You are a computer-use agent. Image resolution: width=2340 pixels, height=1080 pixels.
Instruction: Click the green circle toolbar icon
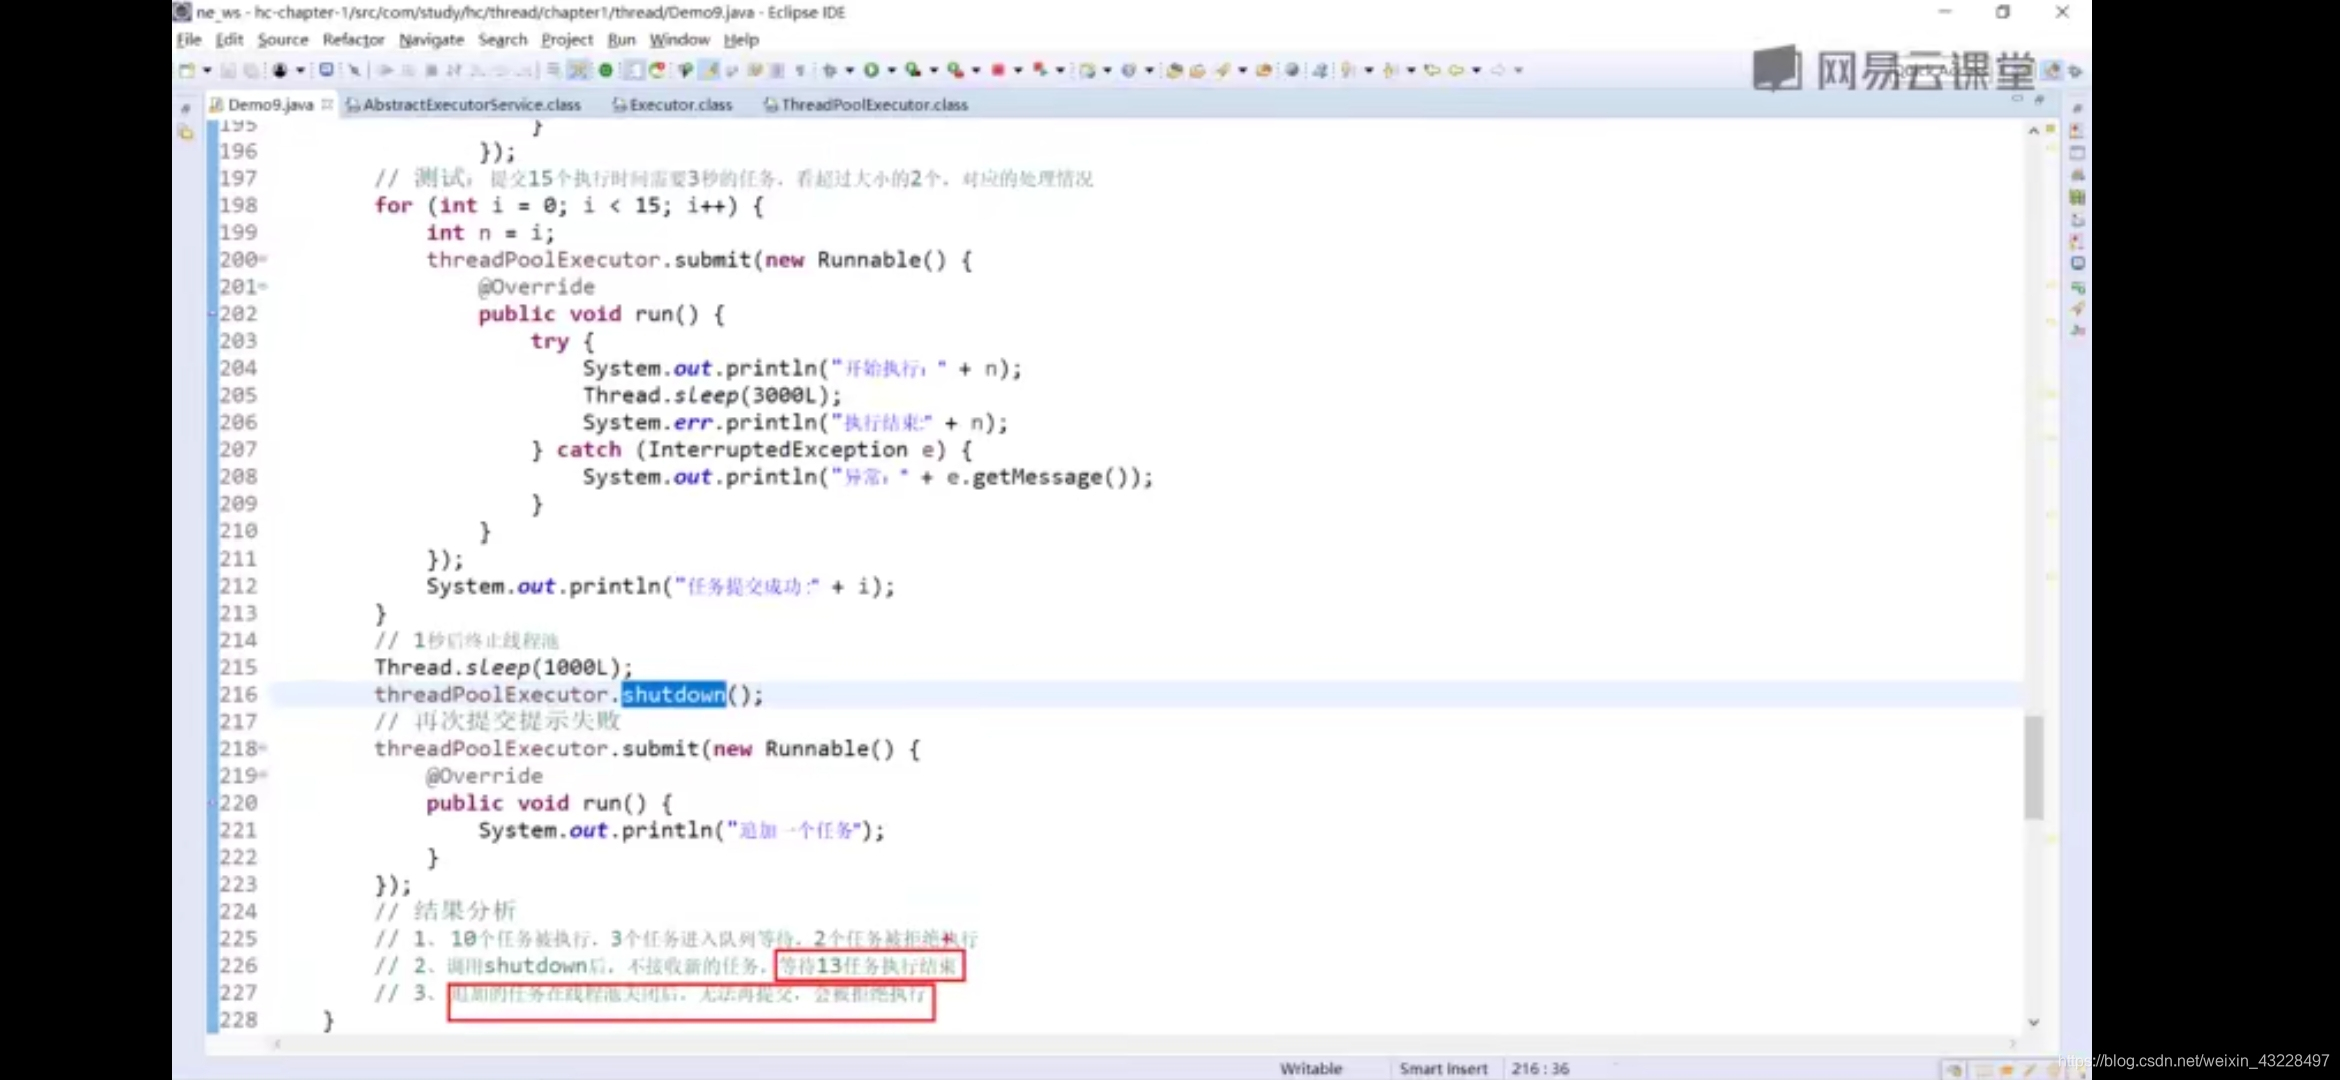(605, 70)
